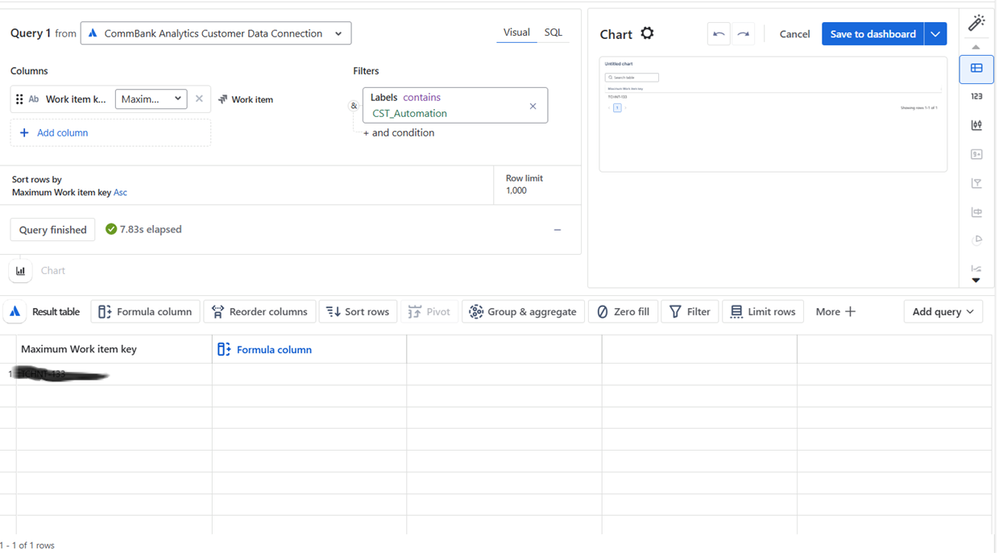Viewport: 999px width, 558px height.
Task: Add a Formula column step
Action: coord(145,311)
